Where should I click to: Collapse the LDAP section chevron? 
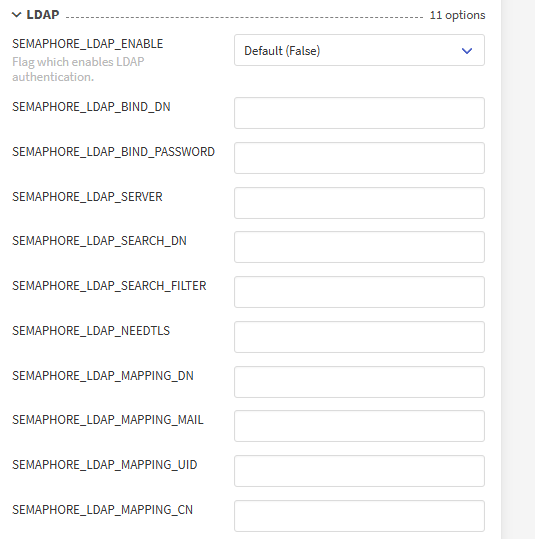[x=17, y=15]
